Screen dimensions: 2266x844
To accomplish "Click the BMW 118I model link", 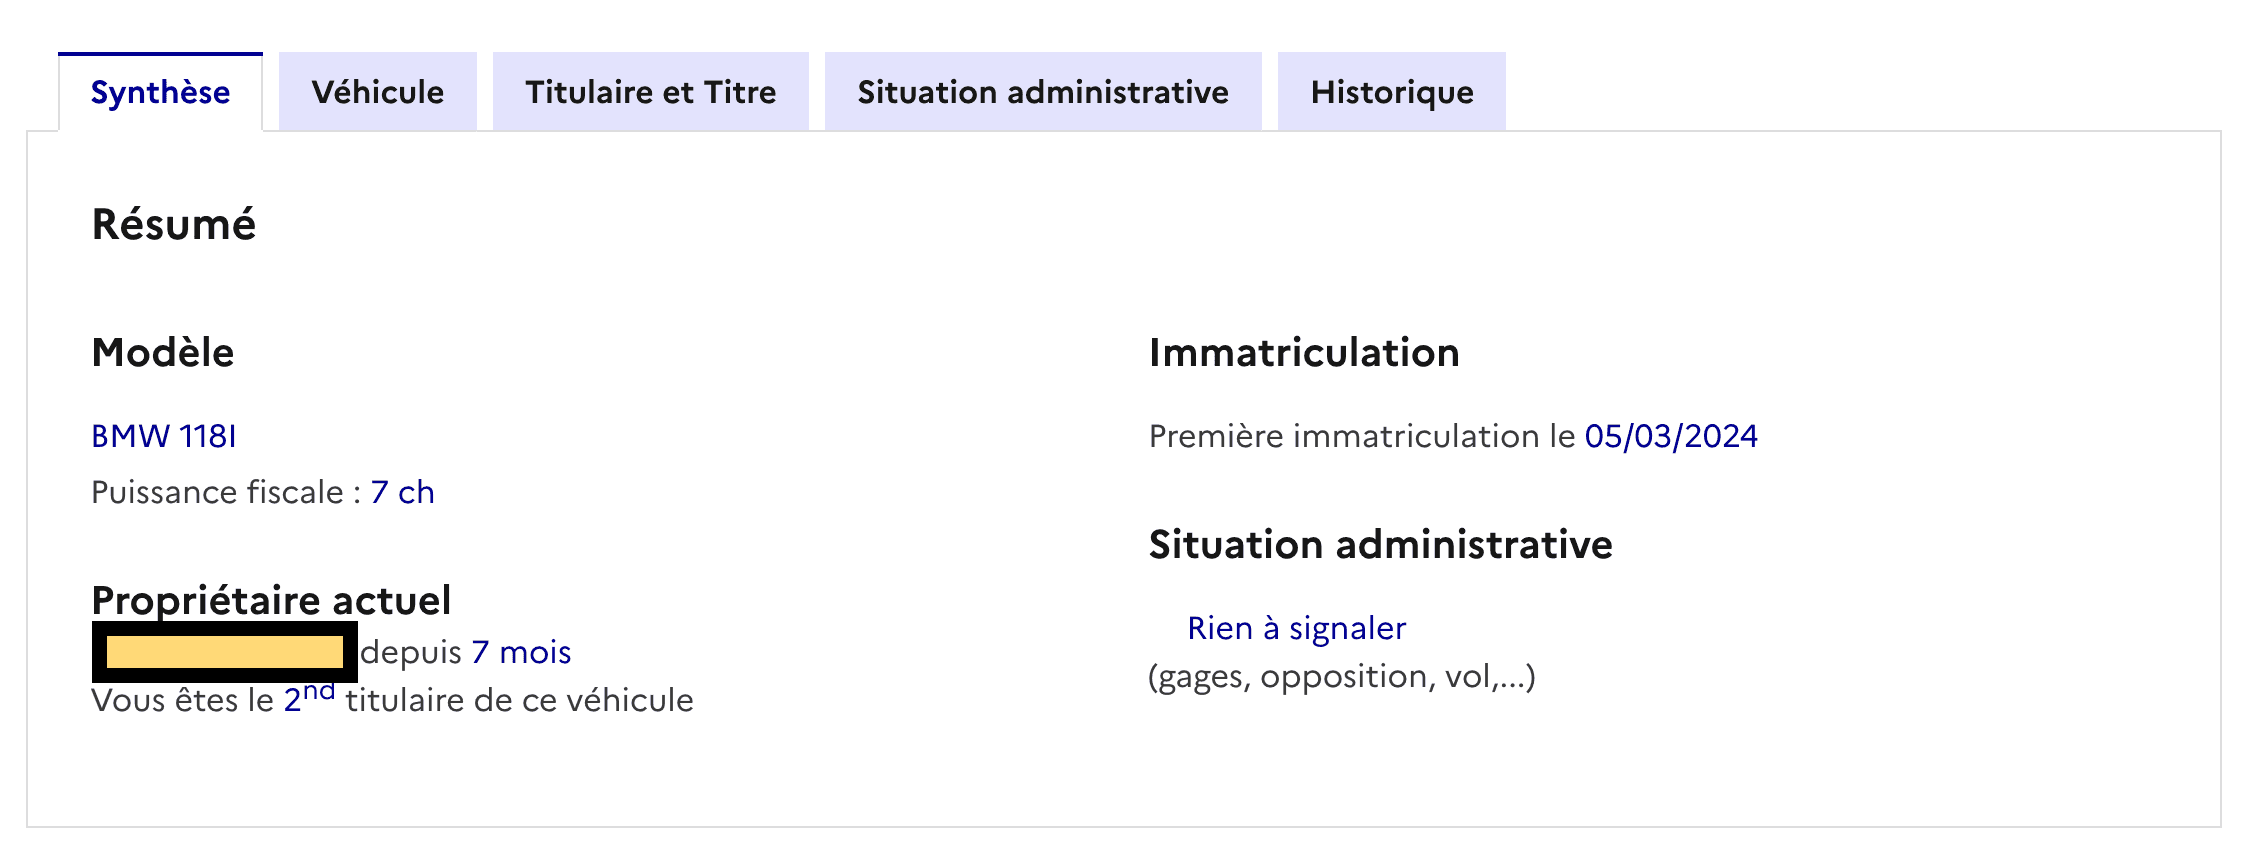I will [x=166, y=435].
